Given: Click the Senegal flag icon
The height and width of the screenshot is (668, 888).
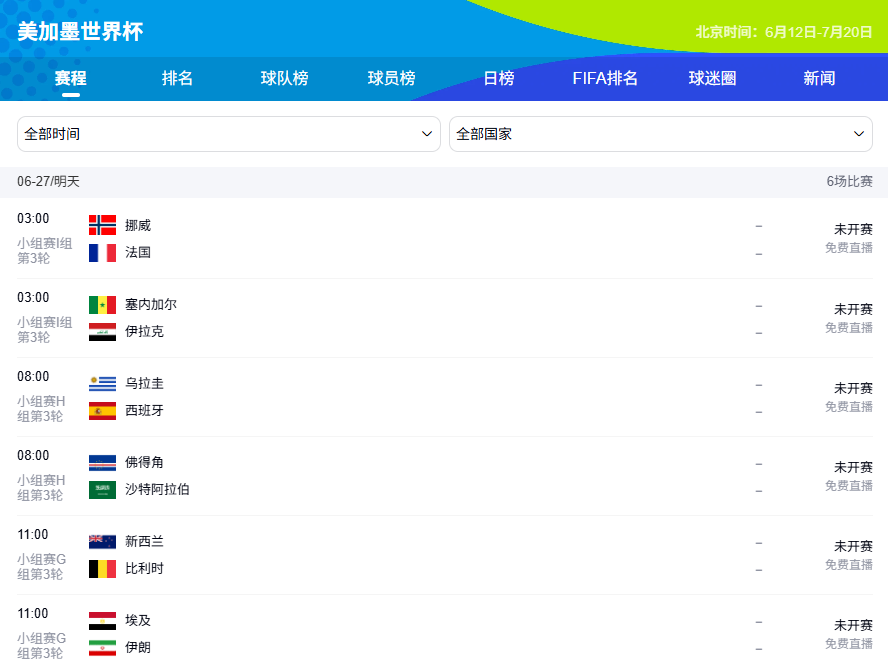Looking at the screenshot, I should pyautogui.click(x=103, y=305).
